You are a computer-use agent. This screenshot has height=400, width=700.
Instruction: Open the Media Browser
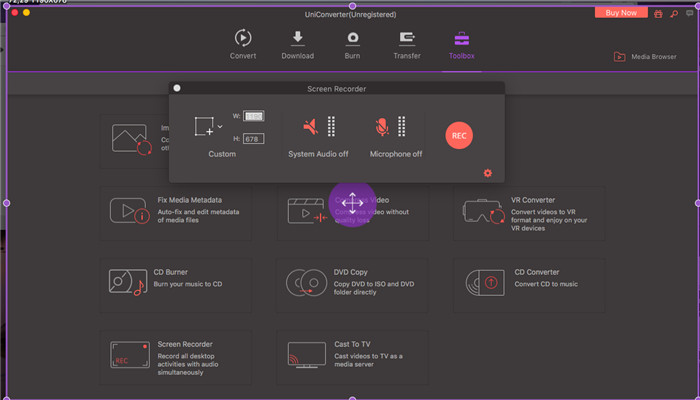[645, 57]
